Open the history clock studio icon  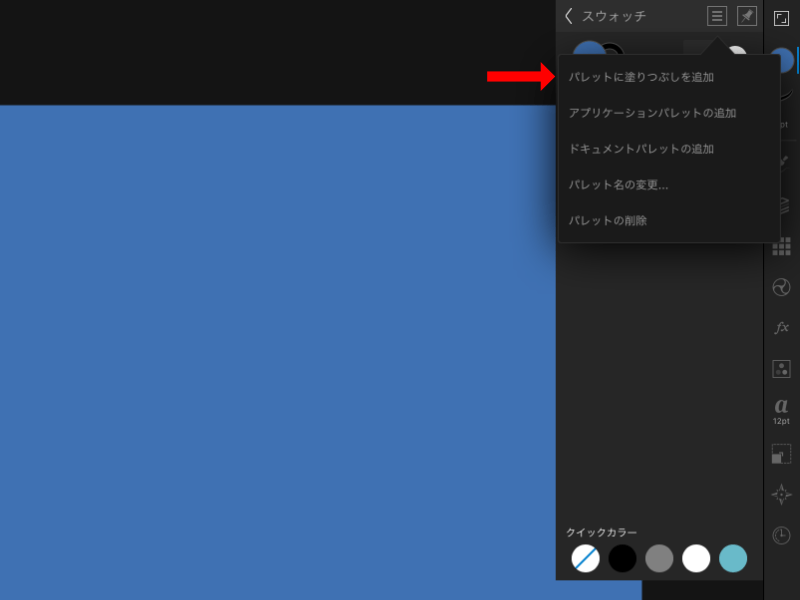(x=781, y=535)
